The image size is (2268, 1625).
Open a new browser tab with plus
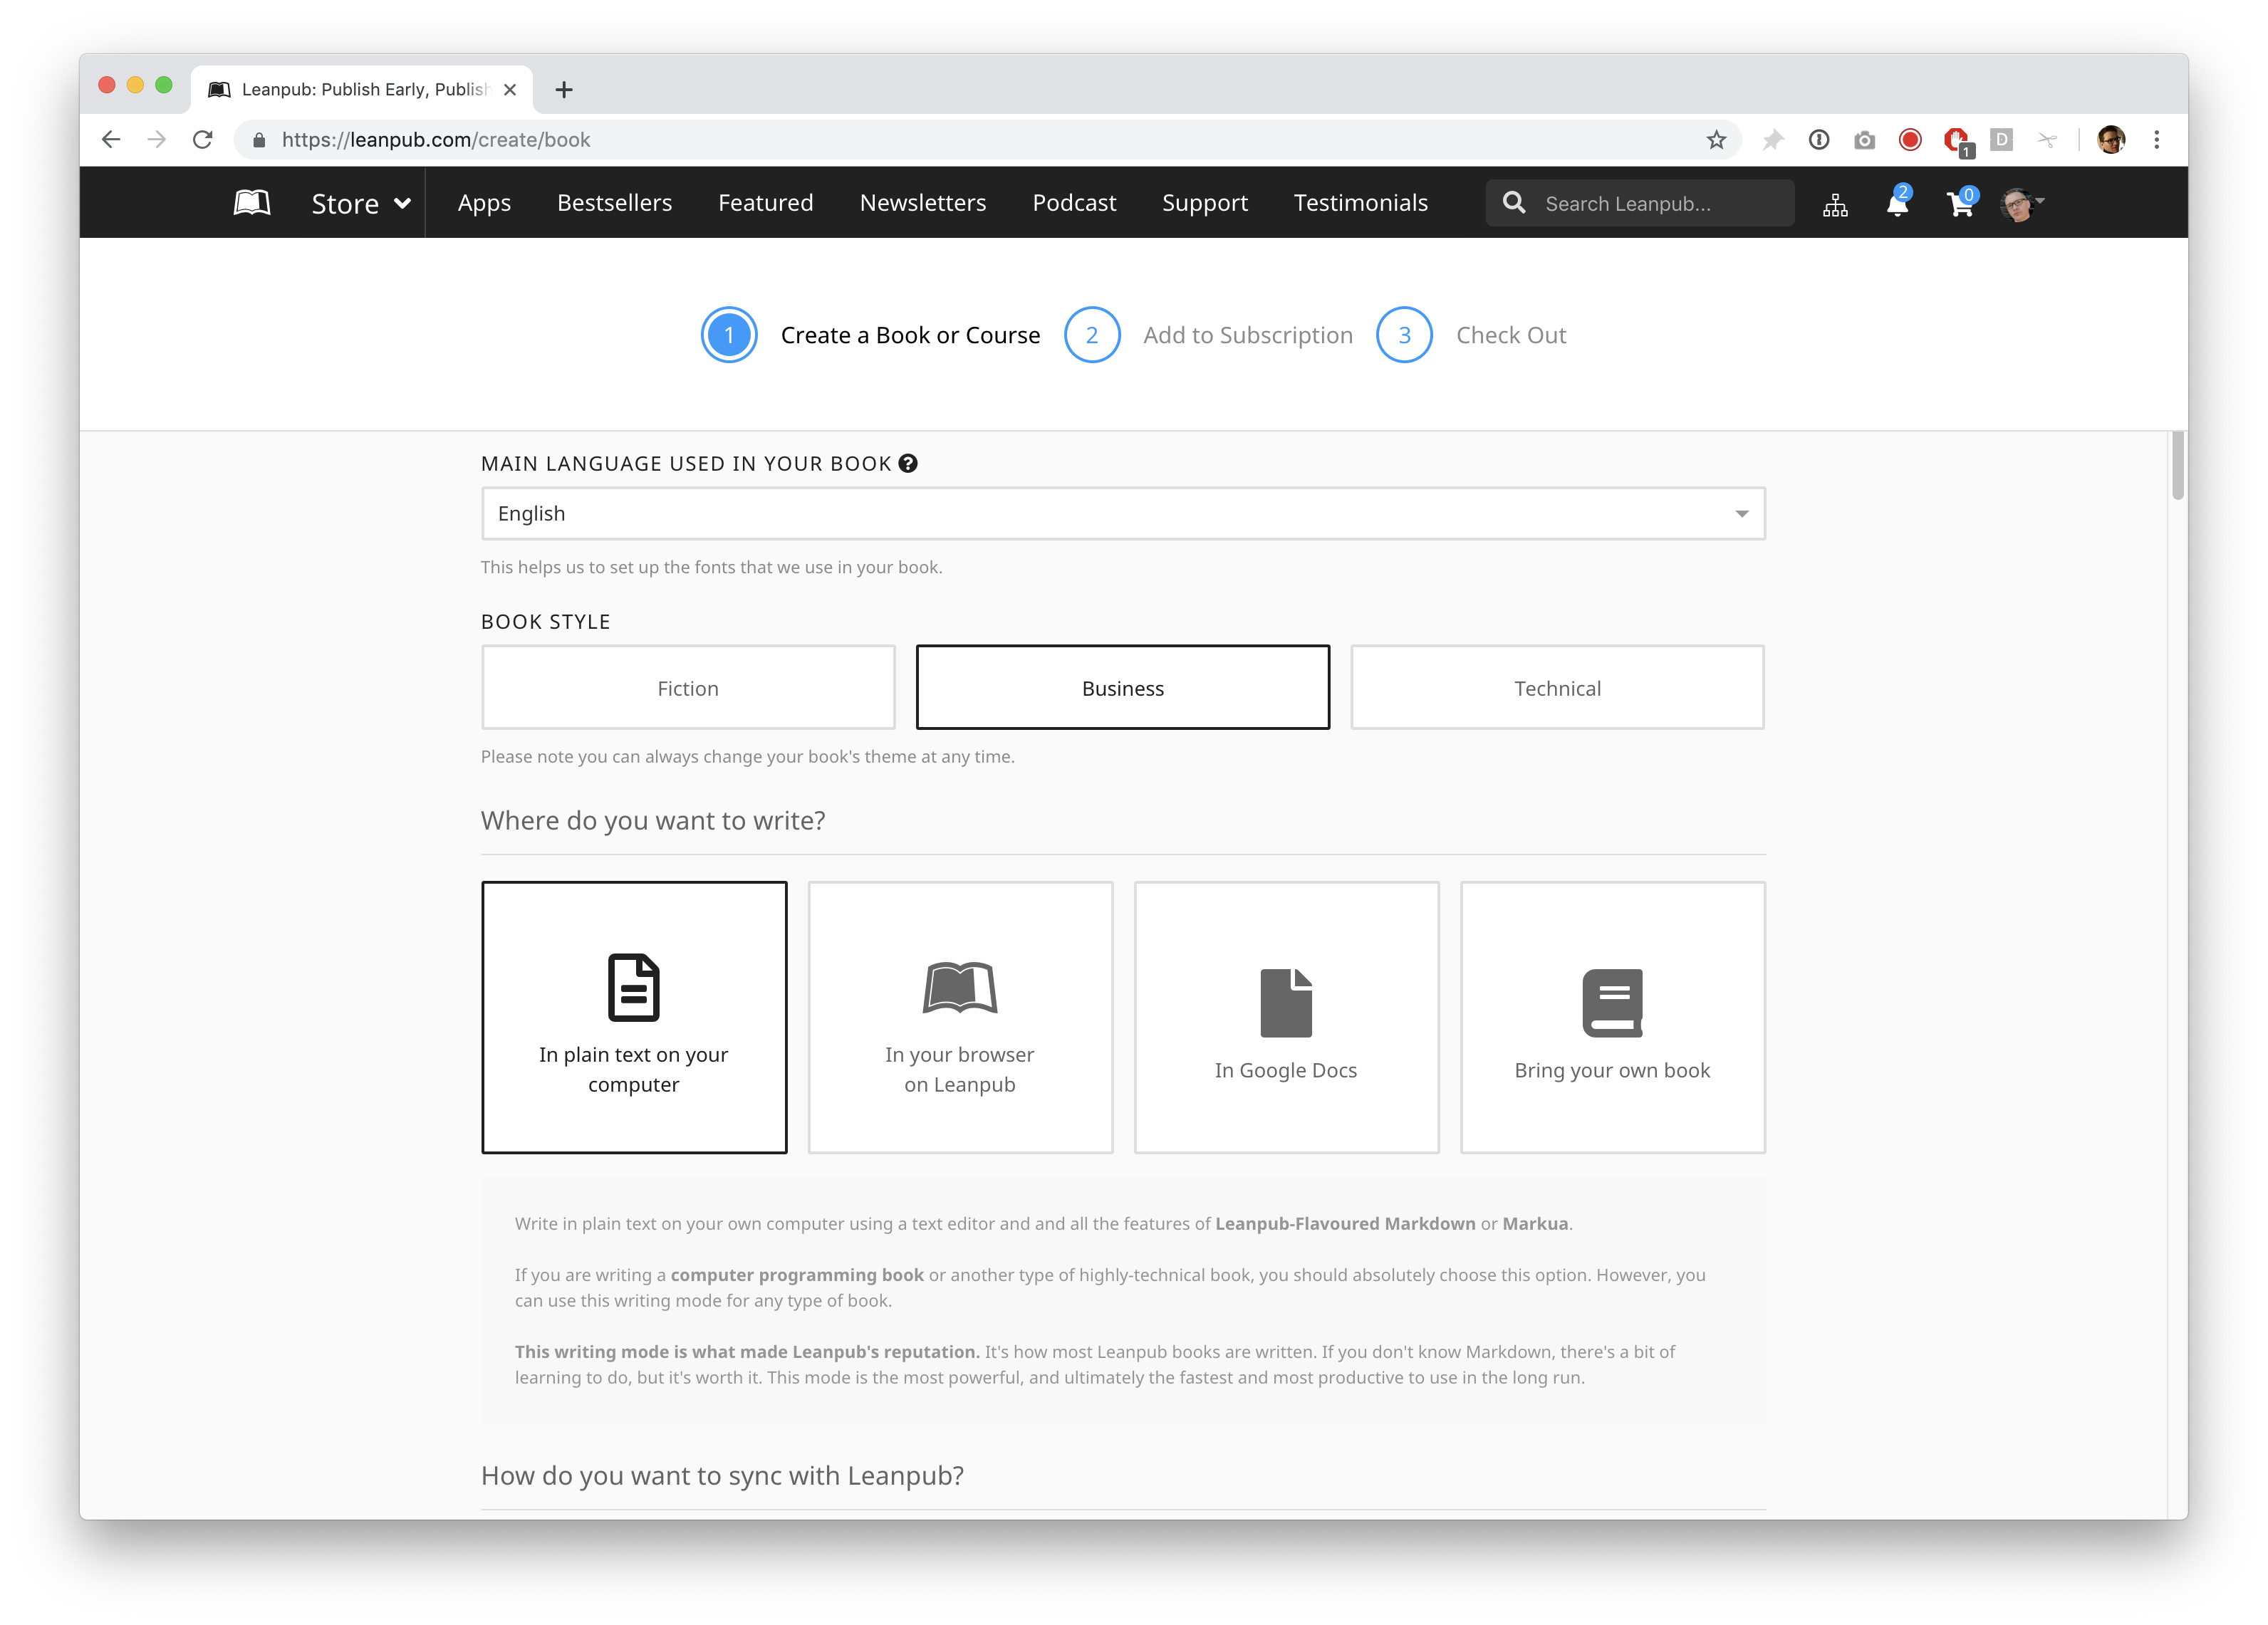(564, 90)
